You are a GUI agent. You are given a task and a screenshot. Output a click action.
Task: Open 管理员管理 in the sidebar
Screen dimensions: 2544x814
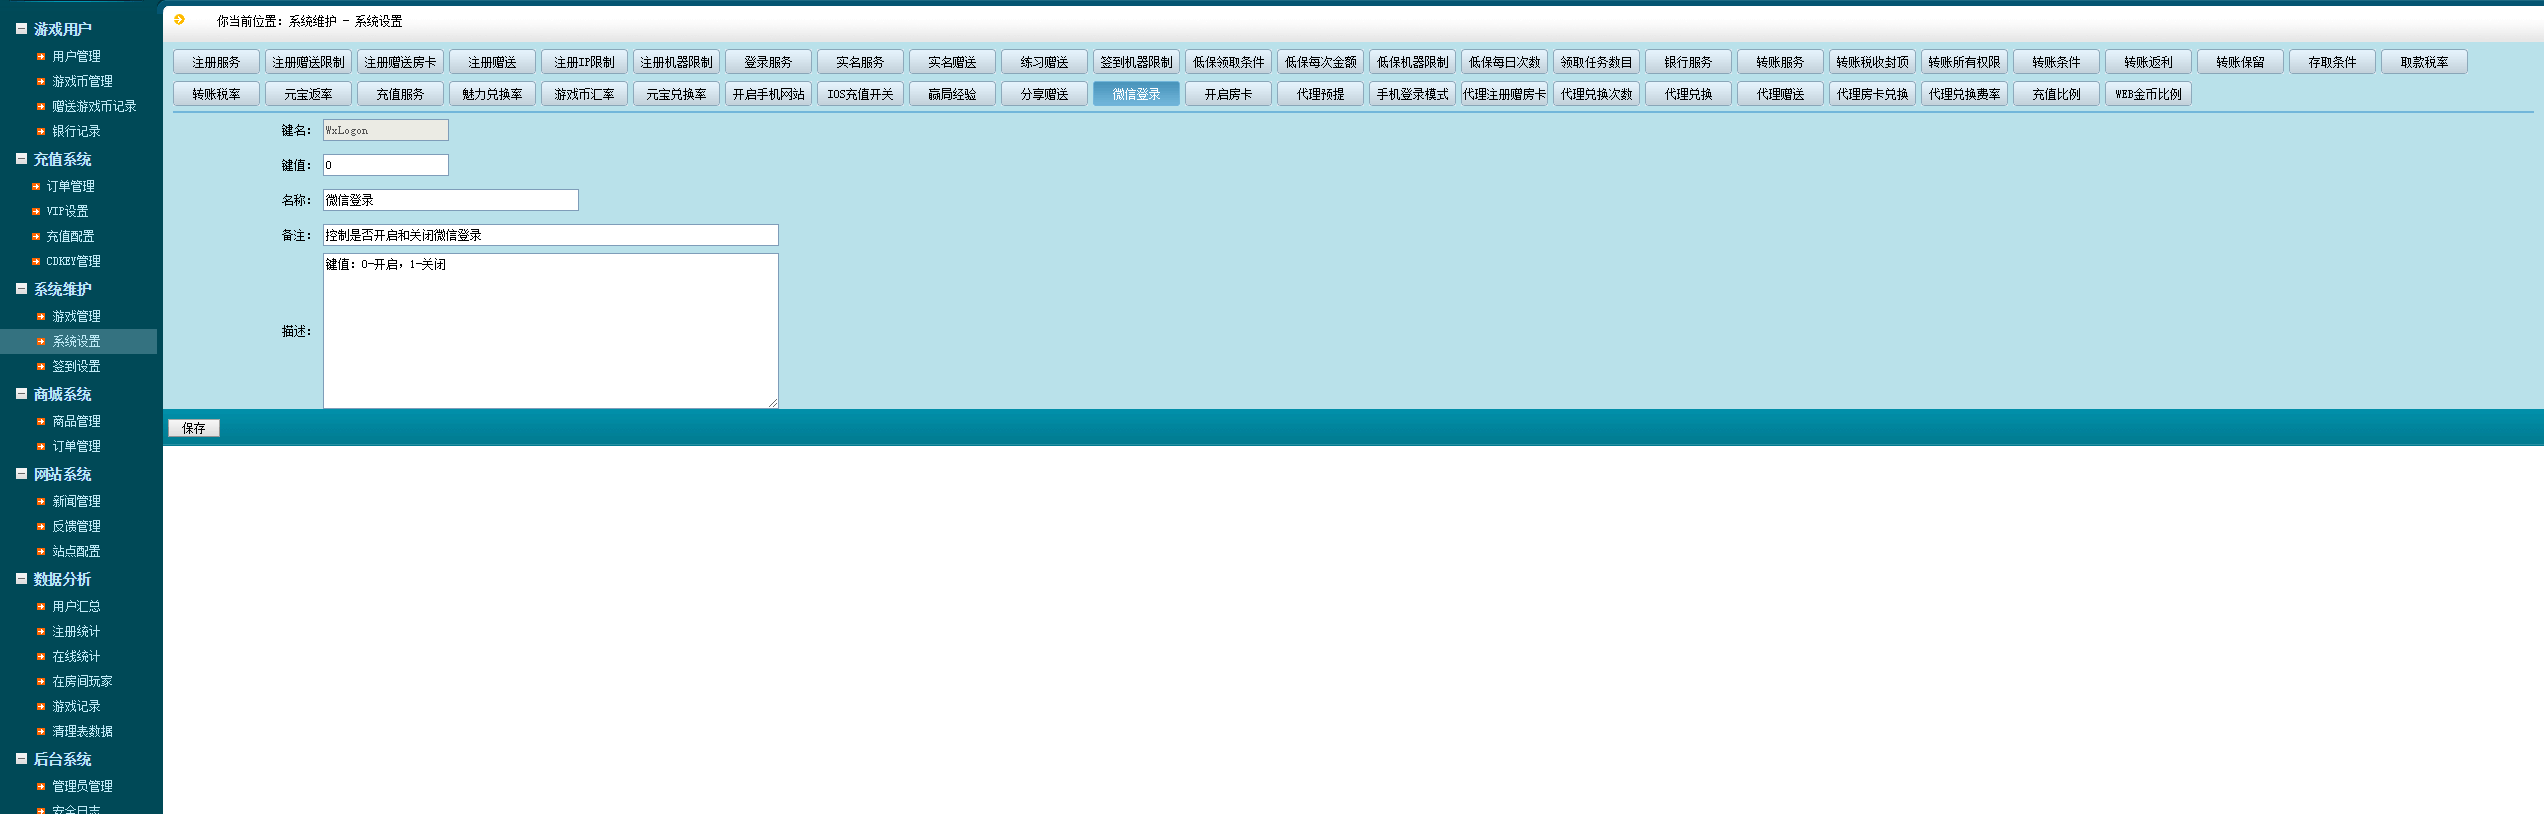tap(82, 787)
